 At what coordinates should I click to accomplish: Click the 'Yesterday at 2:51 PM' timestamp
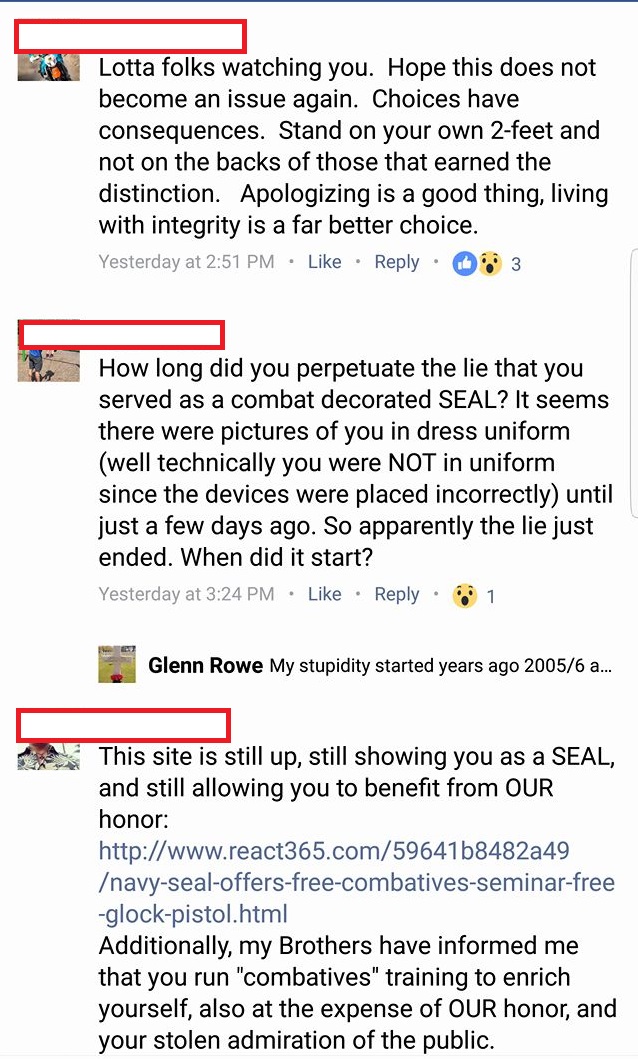coord(186,262)
